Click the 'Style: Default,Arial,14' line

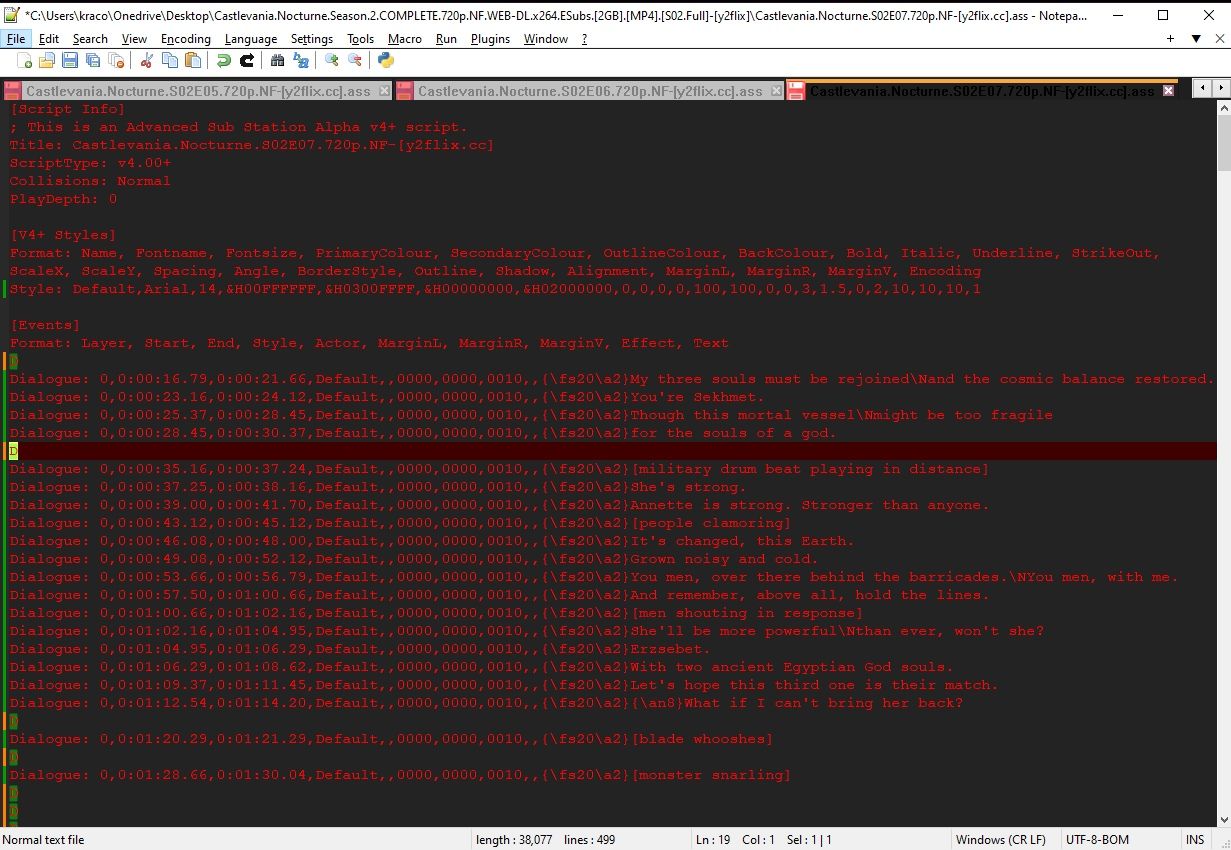point(496,289)
